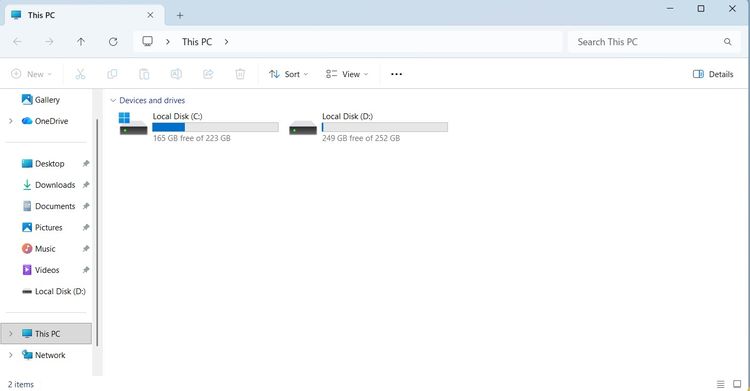The height and width of the screenshot is (391, 750).
Task: Click the Copy toolbar icon
Action: click(x=112, y=74)
